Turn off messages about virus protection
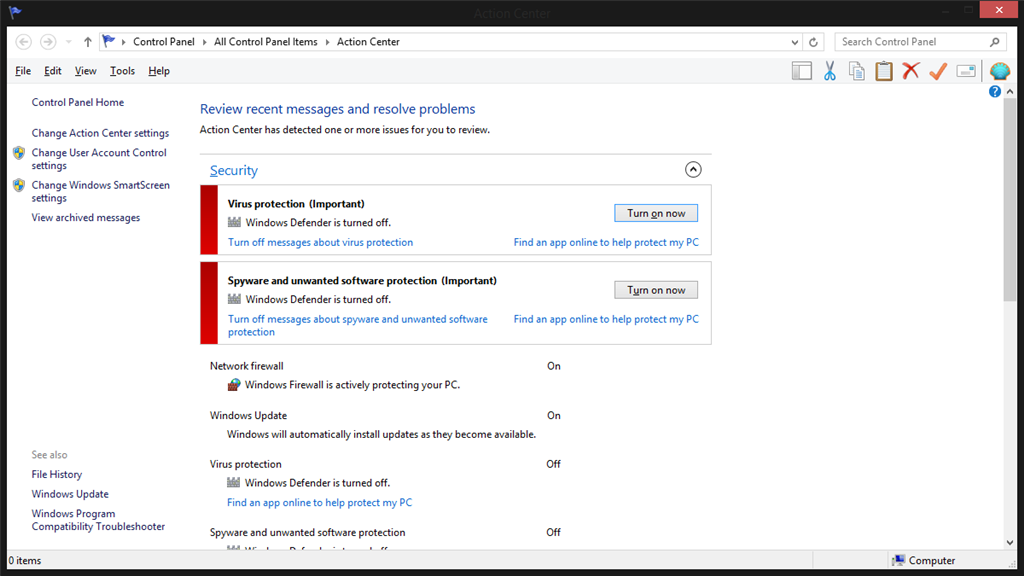Image resolution: width=1024 pixels, height=576 pixels. pos(320,242)
